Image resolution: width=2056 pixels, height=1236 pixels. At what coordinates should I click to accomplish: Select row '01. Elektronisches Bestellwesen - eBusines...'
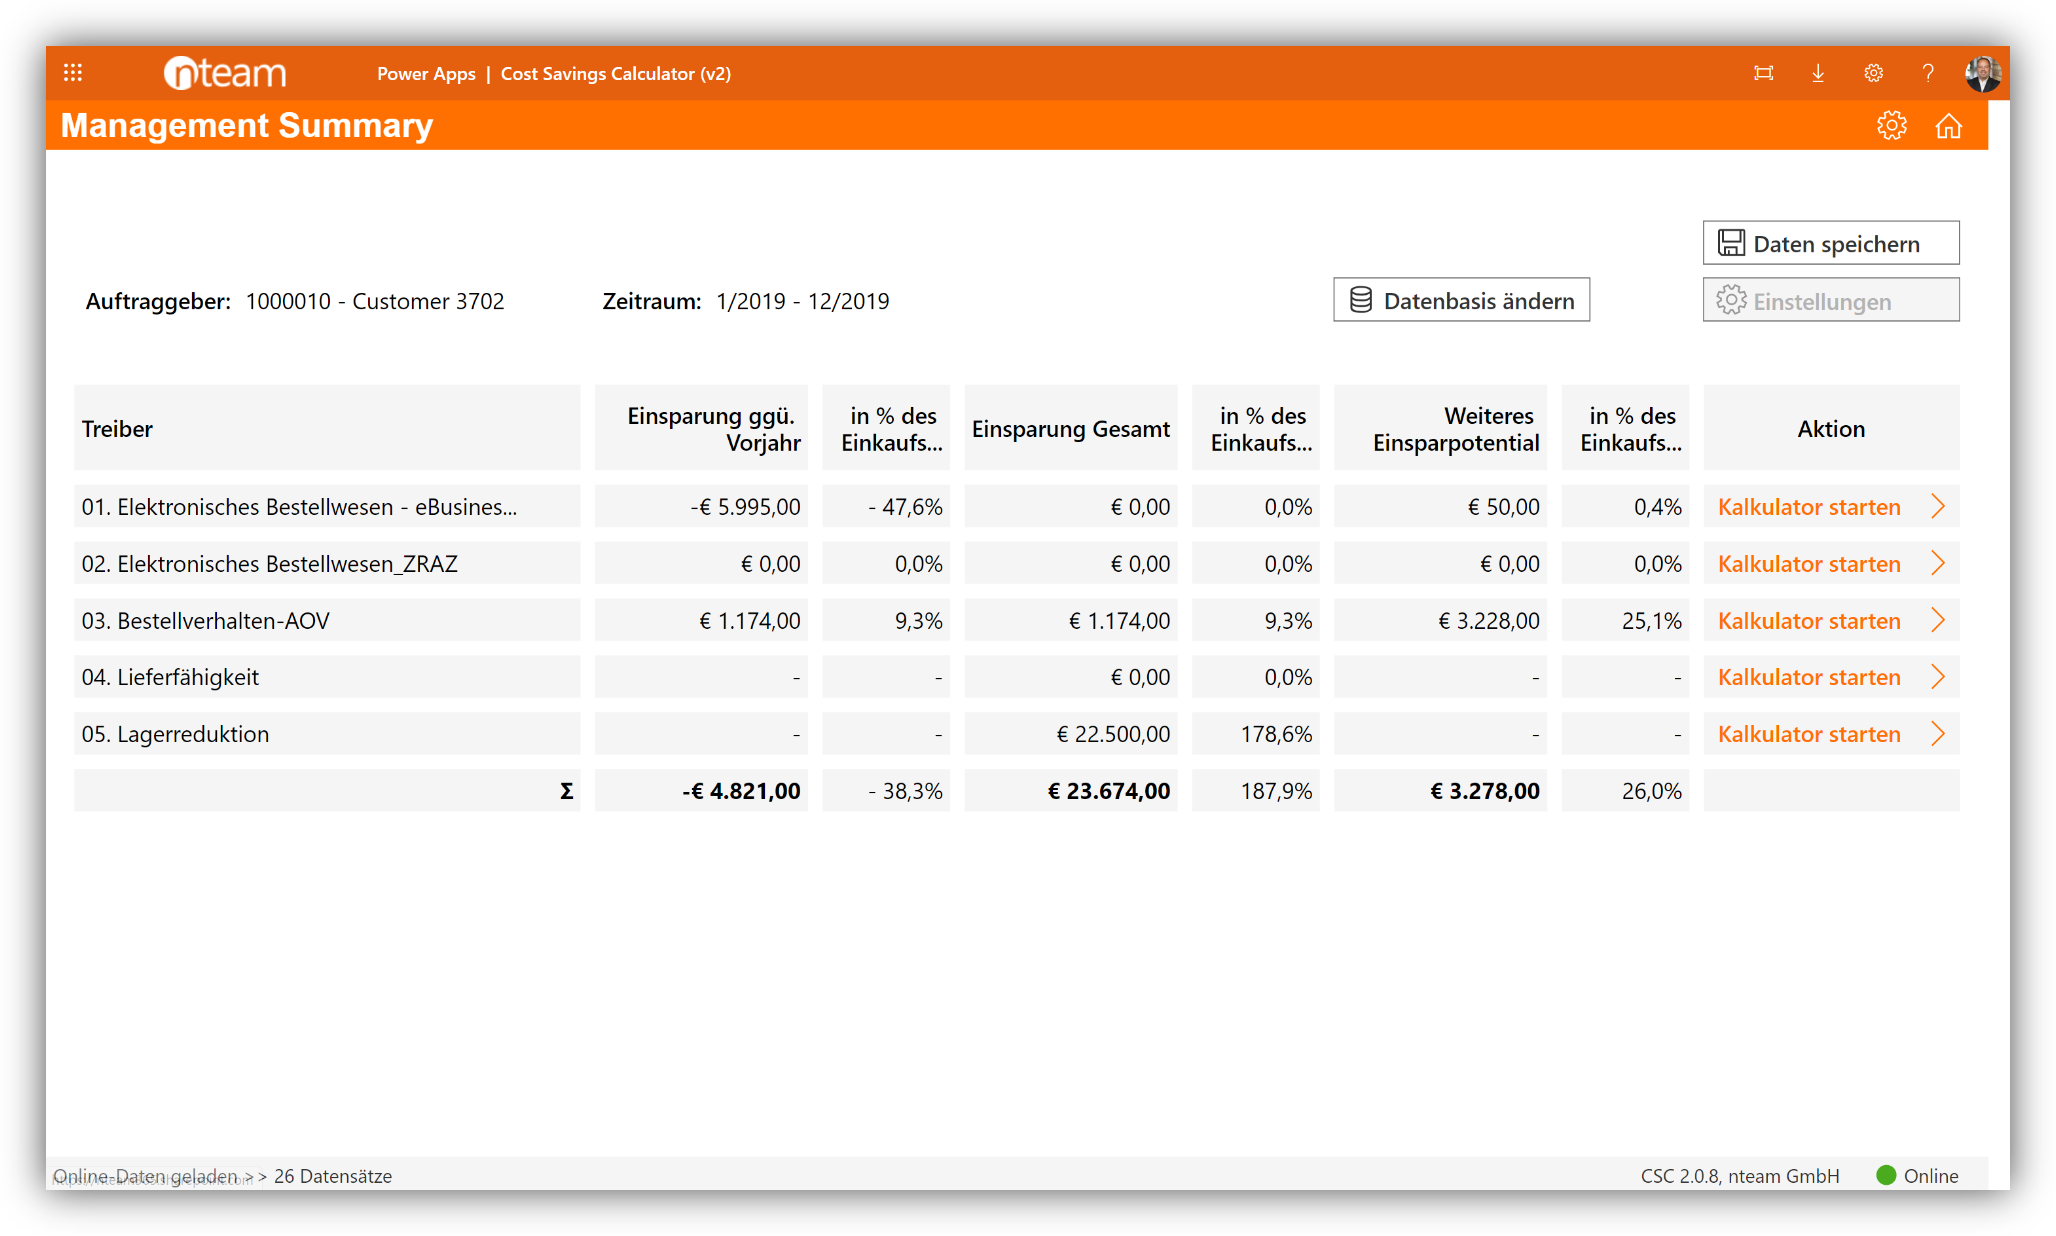pos(327,507)
